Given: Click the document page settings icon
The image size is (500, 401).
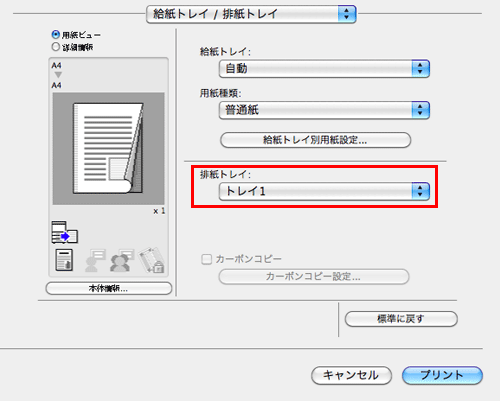Looking at the screenshot, I should coord(64,260).
